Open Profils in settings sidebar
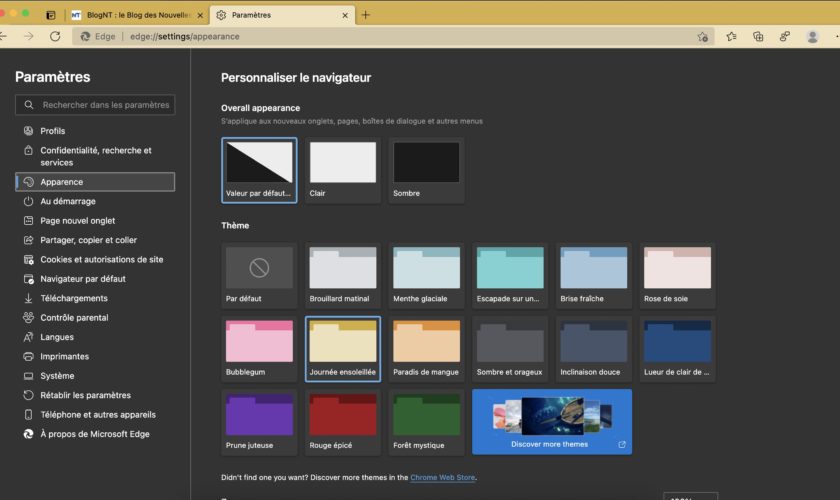This screenshot has width=840, height=500. coord(52,131)
